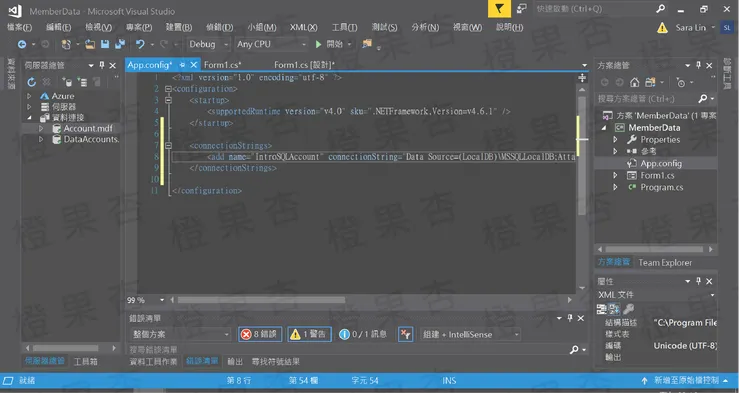Click the SL account avatar badge
Image resolution: width=740 pixels, height=393 pixels.
pos(727,28)
